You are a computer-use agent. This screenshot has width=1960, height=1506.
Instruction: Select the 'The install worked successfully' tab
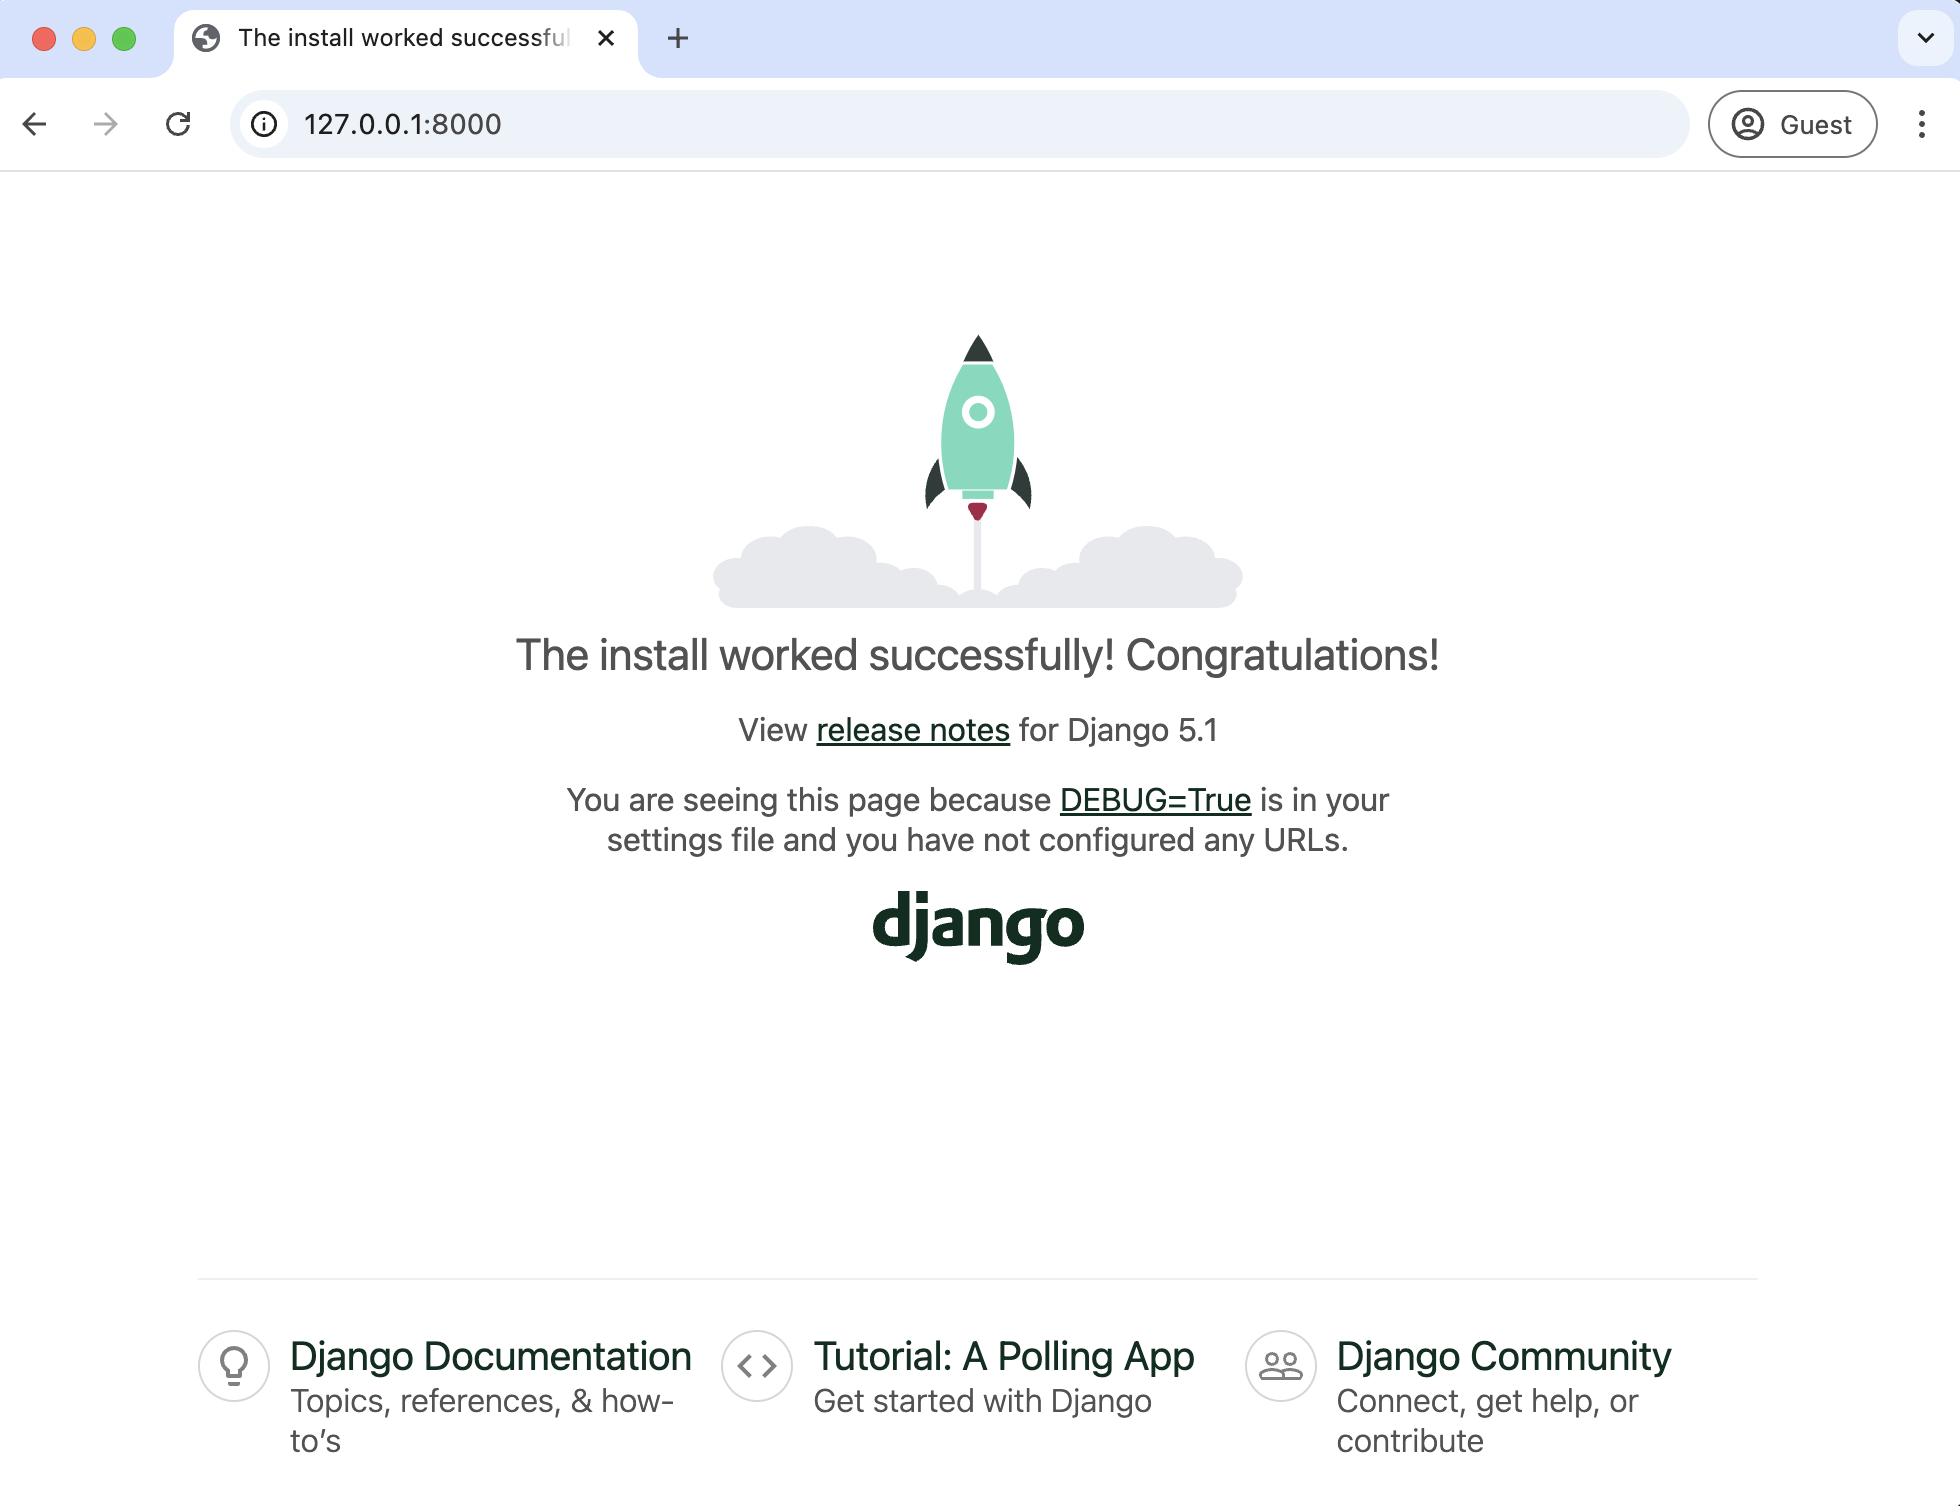[405, 39]
